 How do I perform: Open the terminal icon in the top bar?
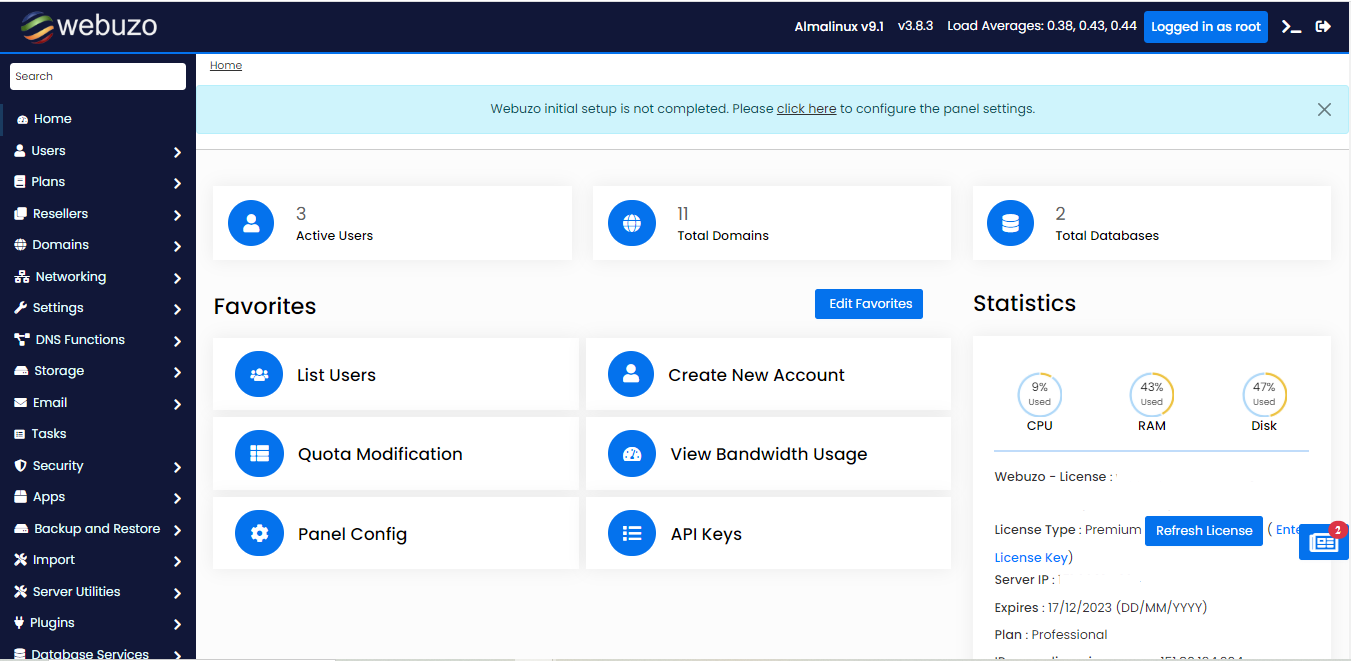point(1290,27)
